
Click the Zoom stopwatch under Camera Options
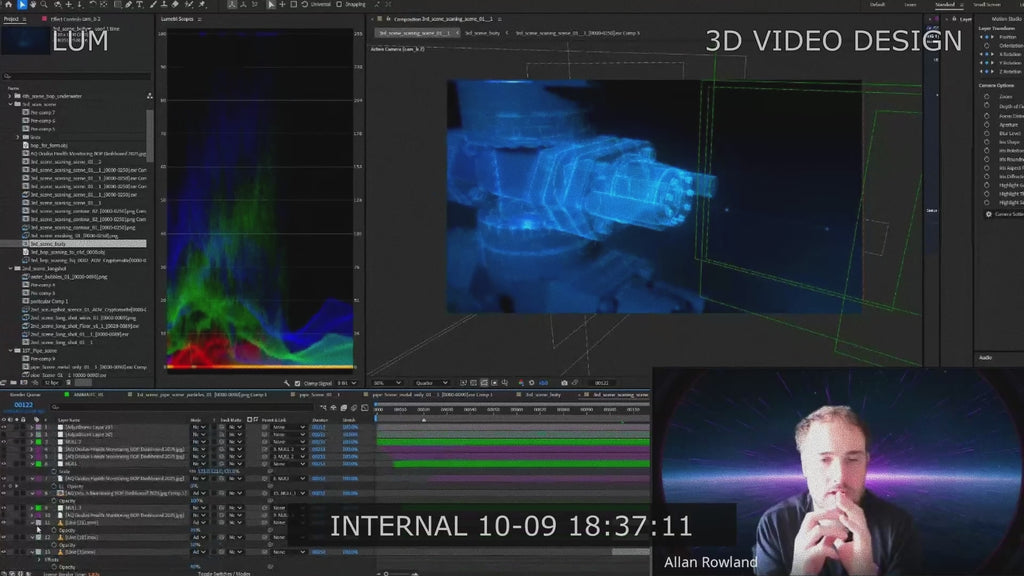986,98
